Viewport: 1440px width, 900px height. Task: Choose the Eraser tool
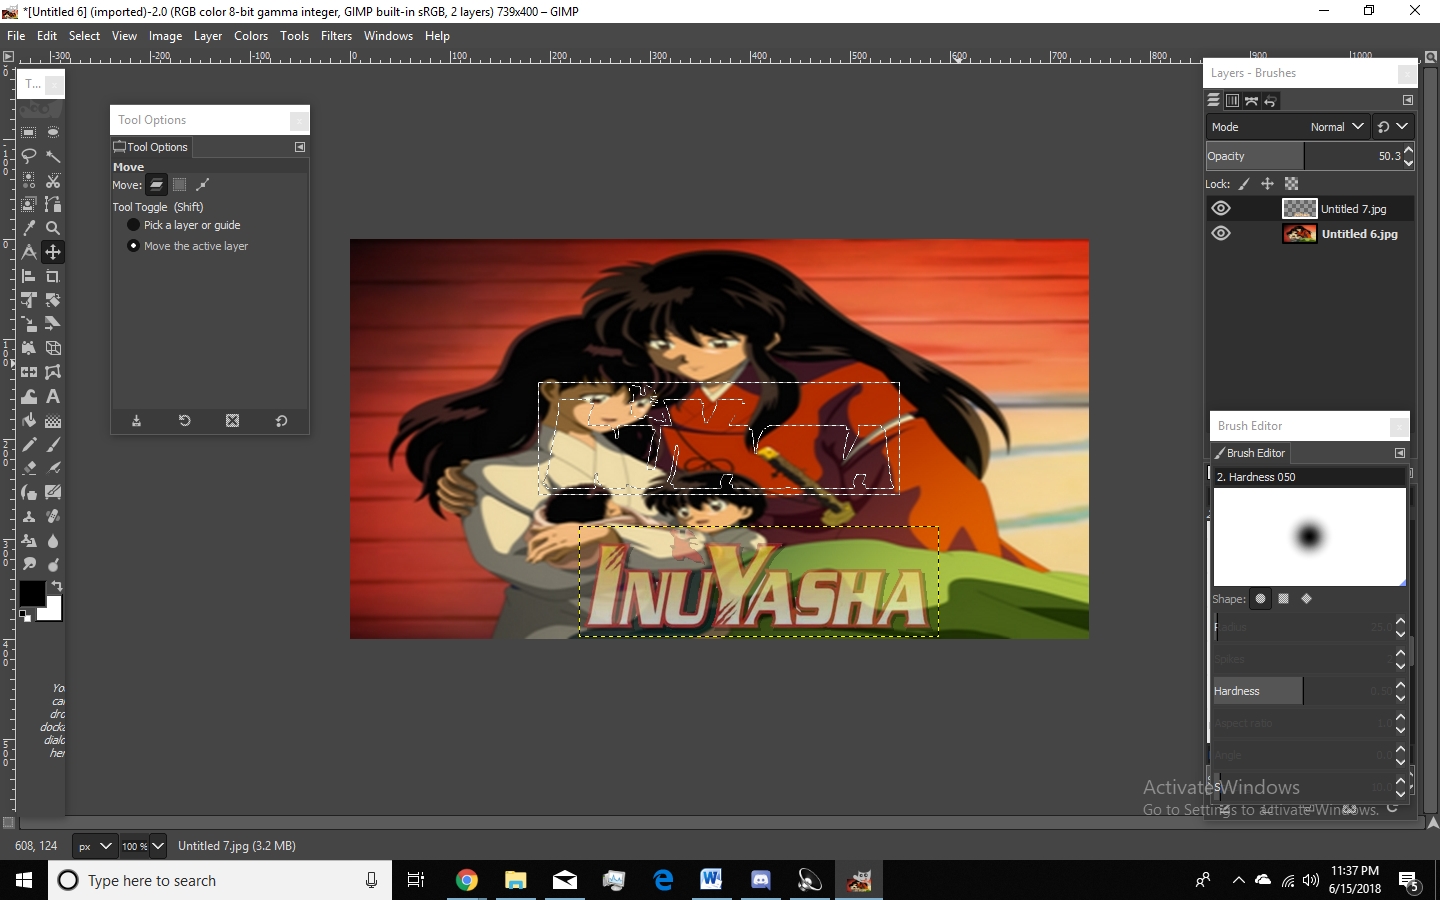click(29, 468)
